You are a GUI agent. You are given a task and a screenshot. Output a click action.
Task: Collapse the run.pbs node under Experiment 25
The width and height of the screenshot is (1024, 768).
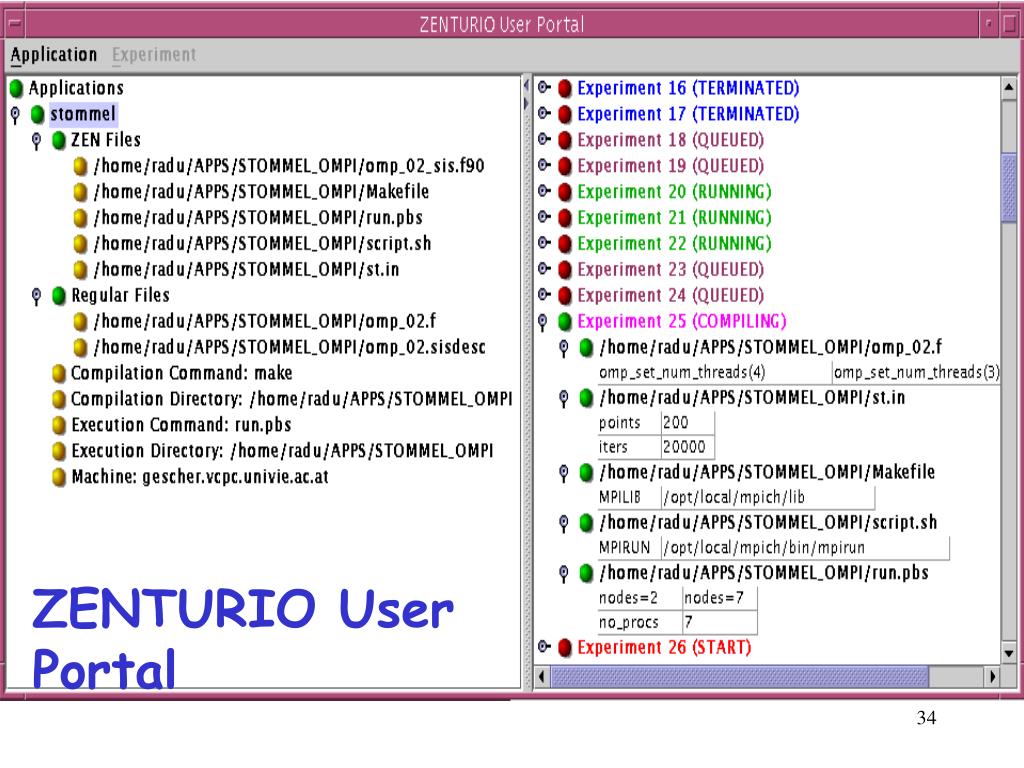(564, 573)
